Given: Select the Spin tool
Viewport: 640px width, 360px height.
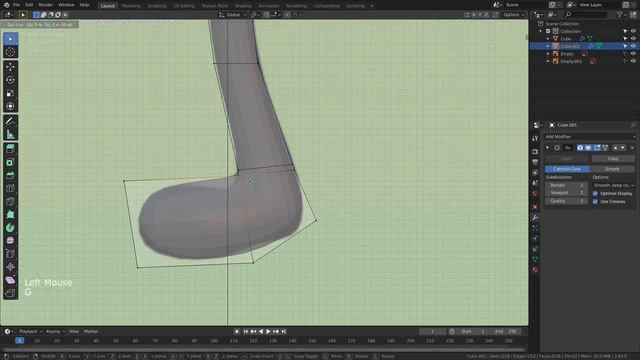Looking at the screenshot, I should point(11,228).
